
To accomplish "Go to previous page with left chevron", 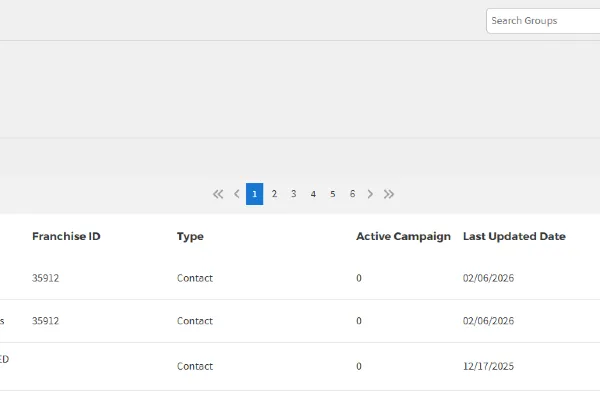I will pyautogui.click(x=237, y=194).
